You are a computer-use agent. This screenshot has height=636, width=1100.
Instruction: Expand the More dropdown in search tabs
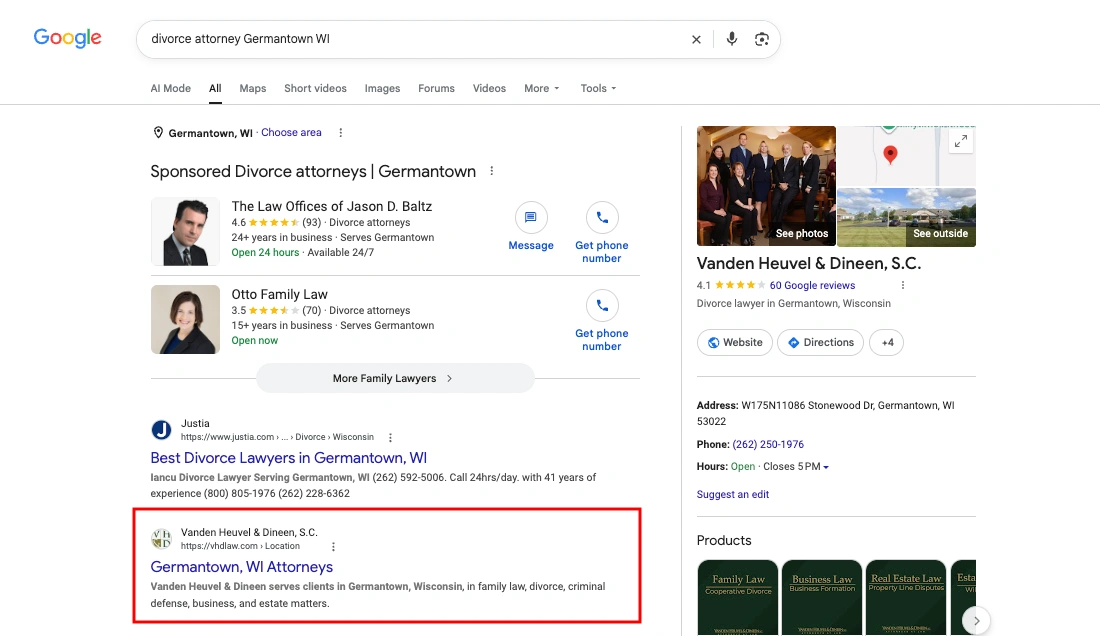pyautogui.click(x=542, y=88)
